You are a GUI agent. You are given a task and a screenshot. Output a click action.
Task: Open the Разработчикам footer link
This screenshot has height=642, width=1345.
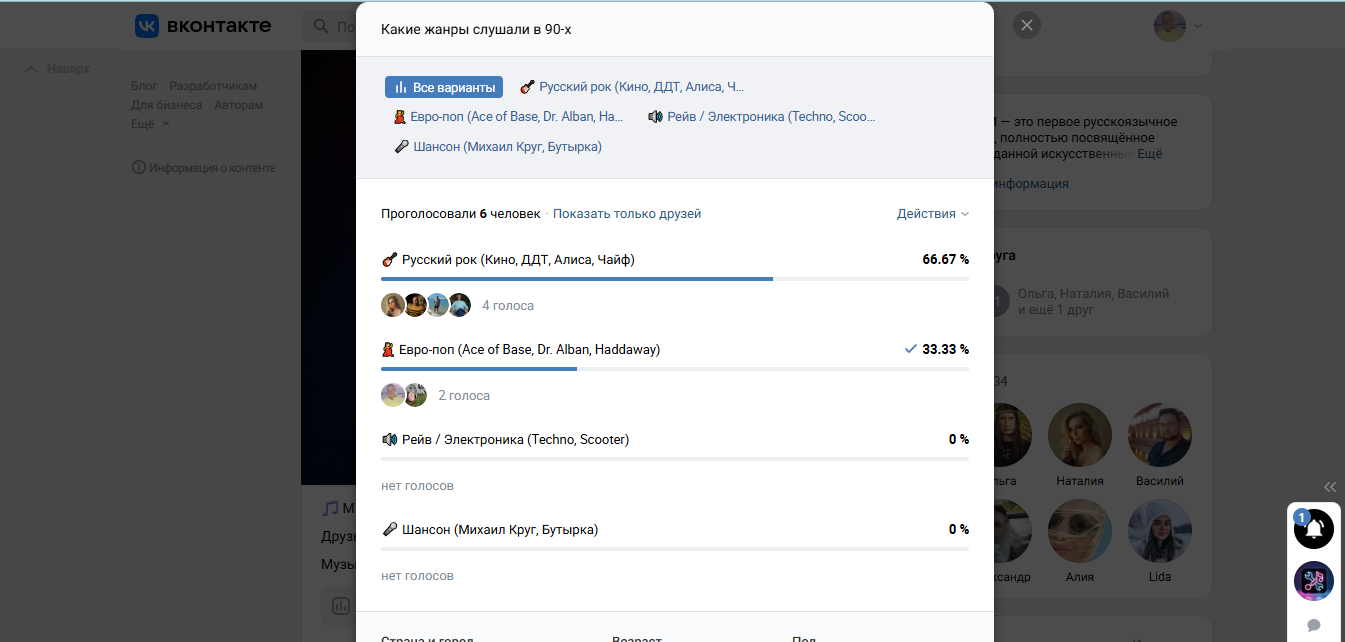tap(213, 86)
